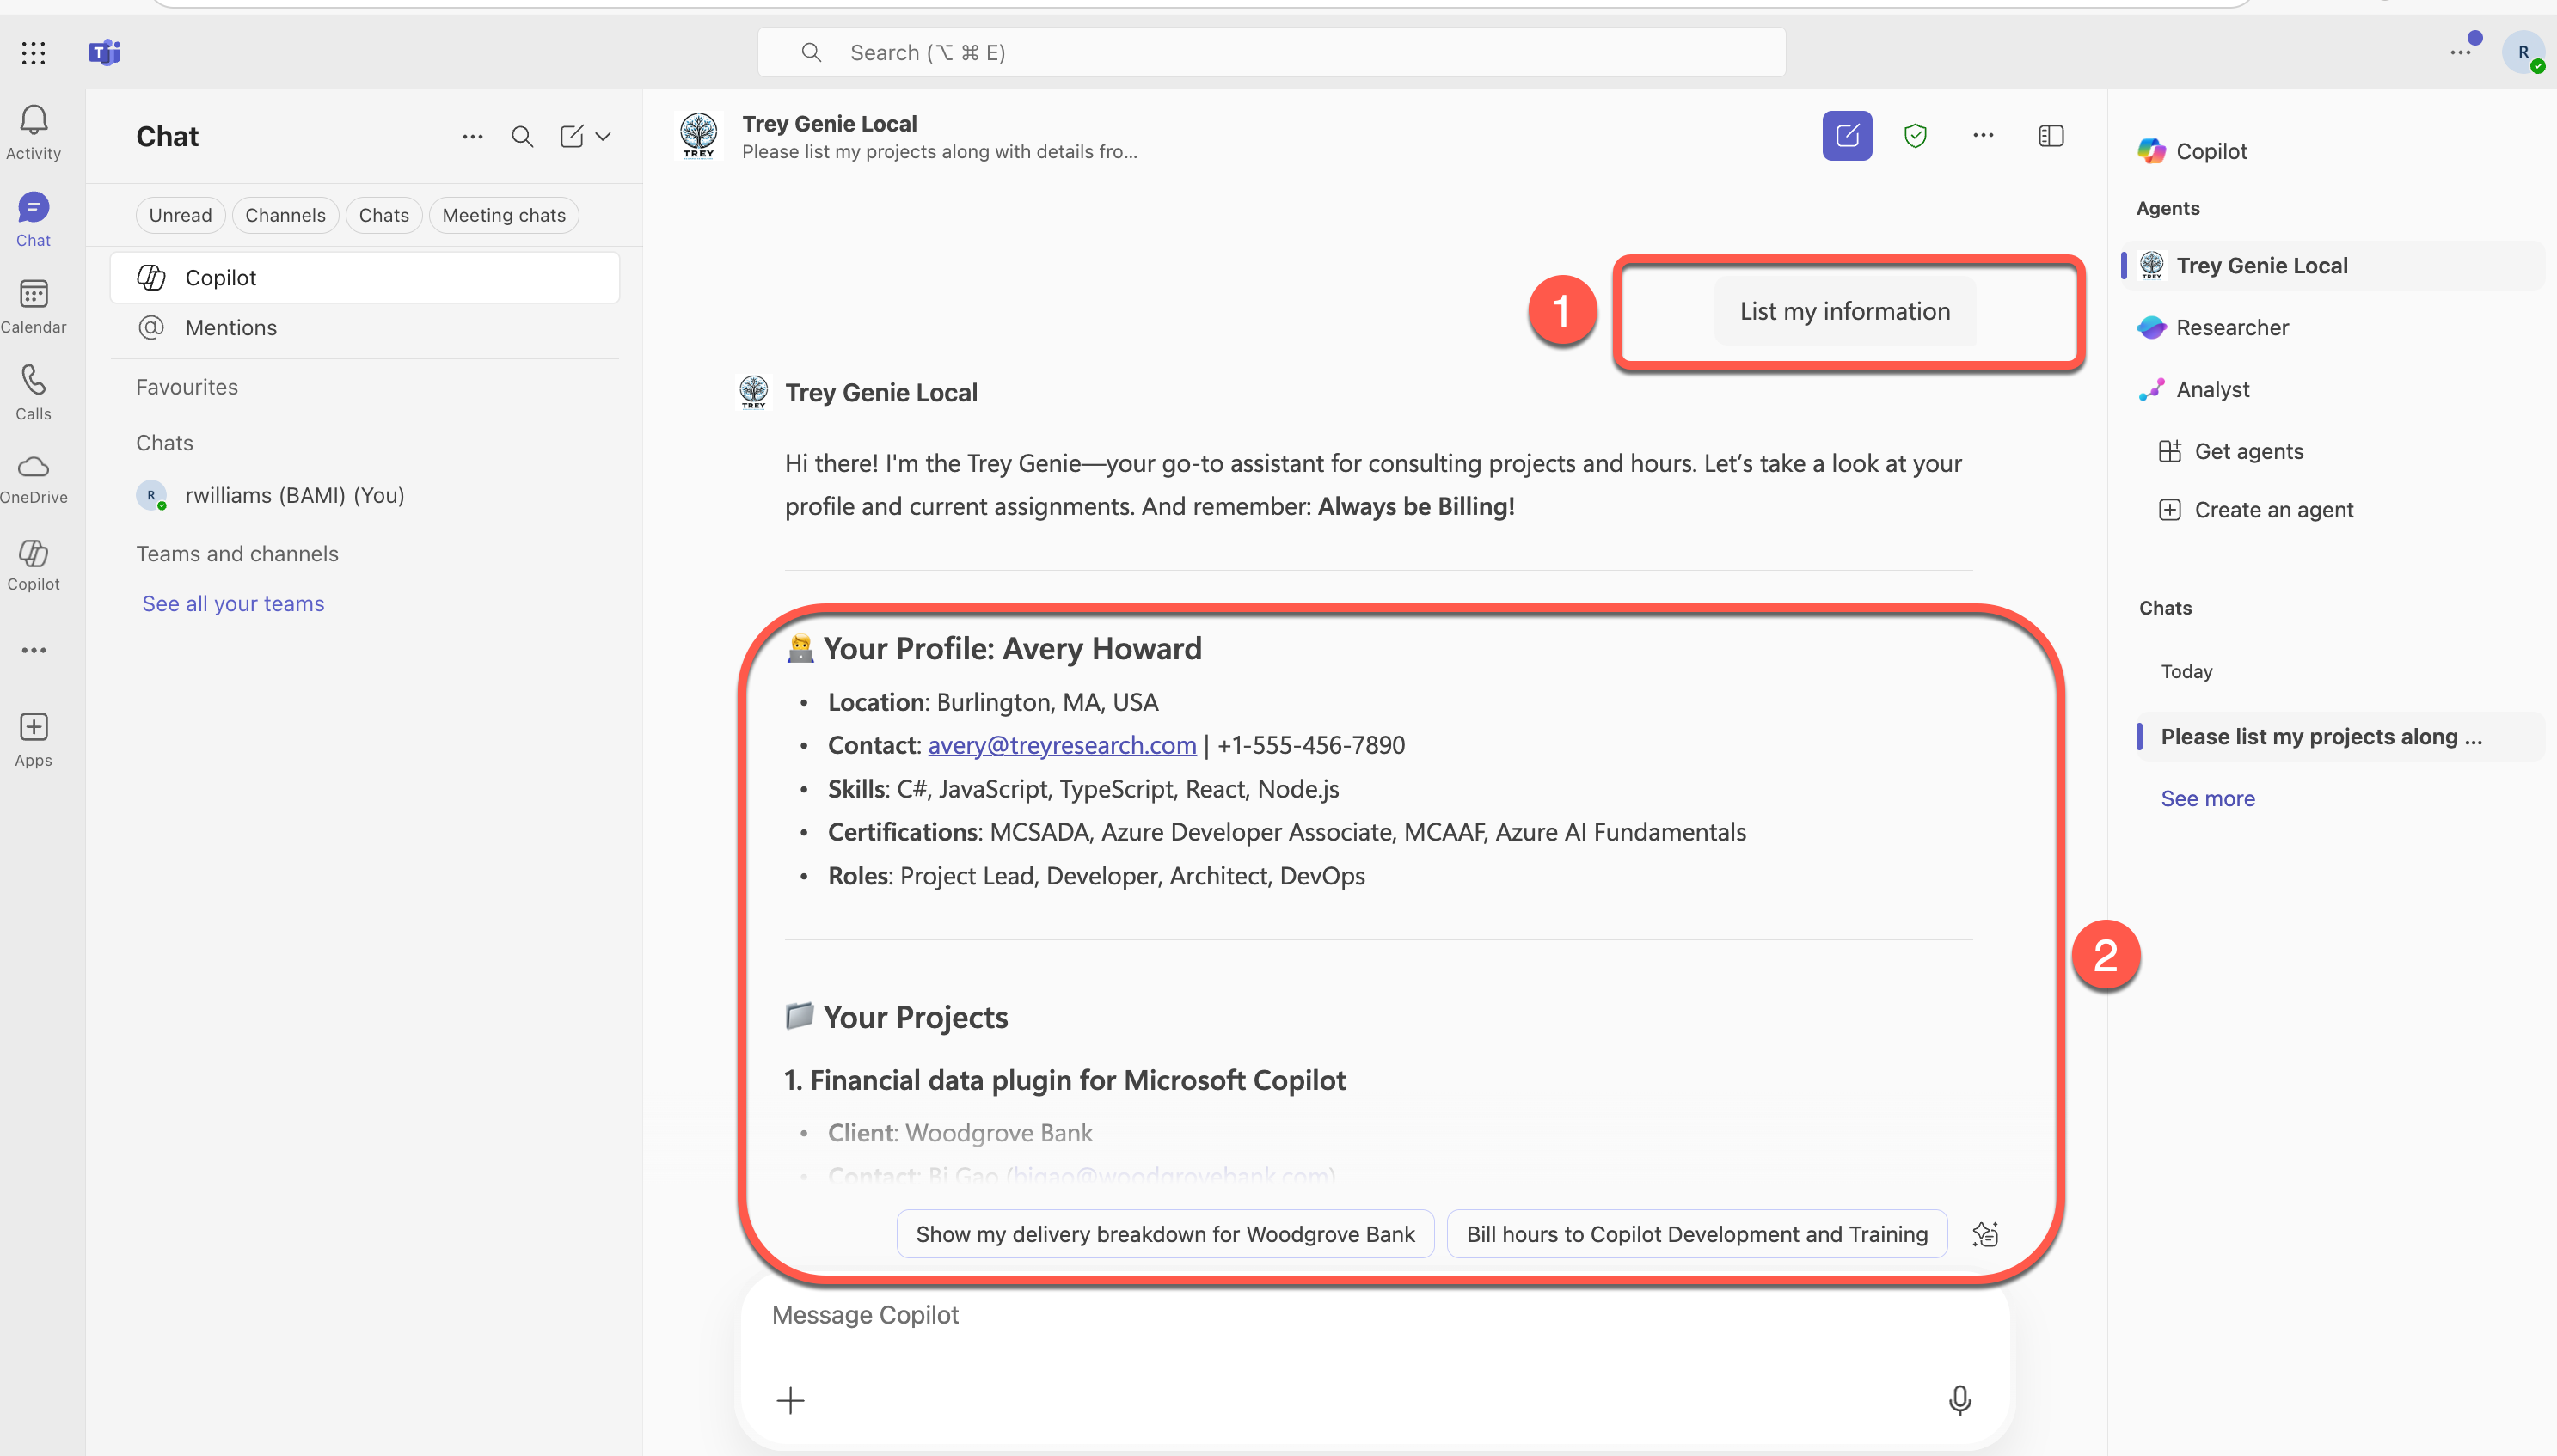Open conversation more options ellipsis
This screenshot has height=1456, width=2557.
point(1983,135)
